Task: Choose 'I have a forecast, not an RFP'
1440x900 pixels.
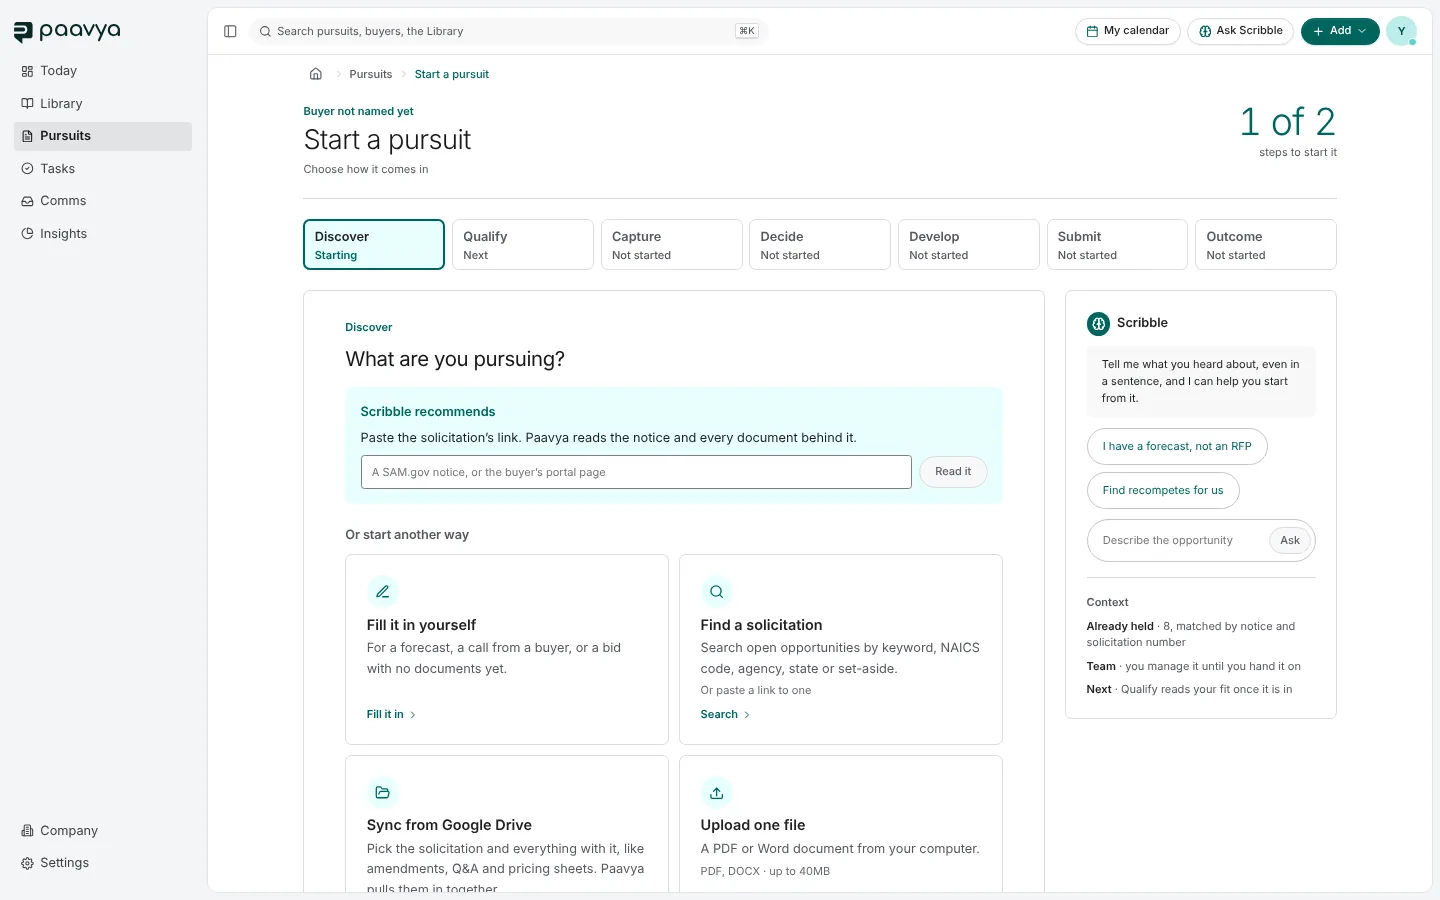Action: 1177,447
